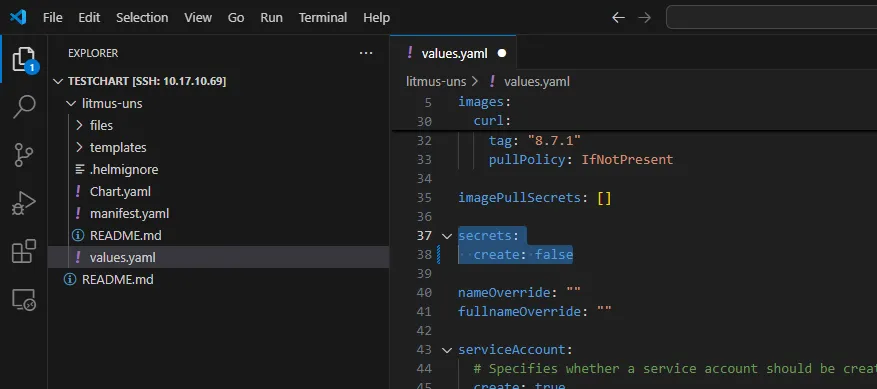877x389 pixels.
Task: Open the Run menu
Action: click(x=271, y=17)
